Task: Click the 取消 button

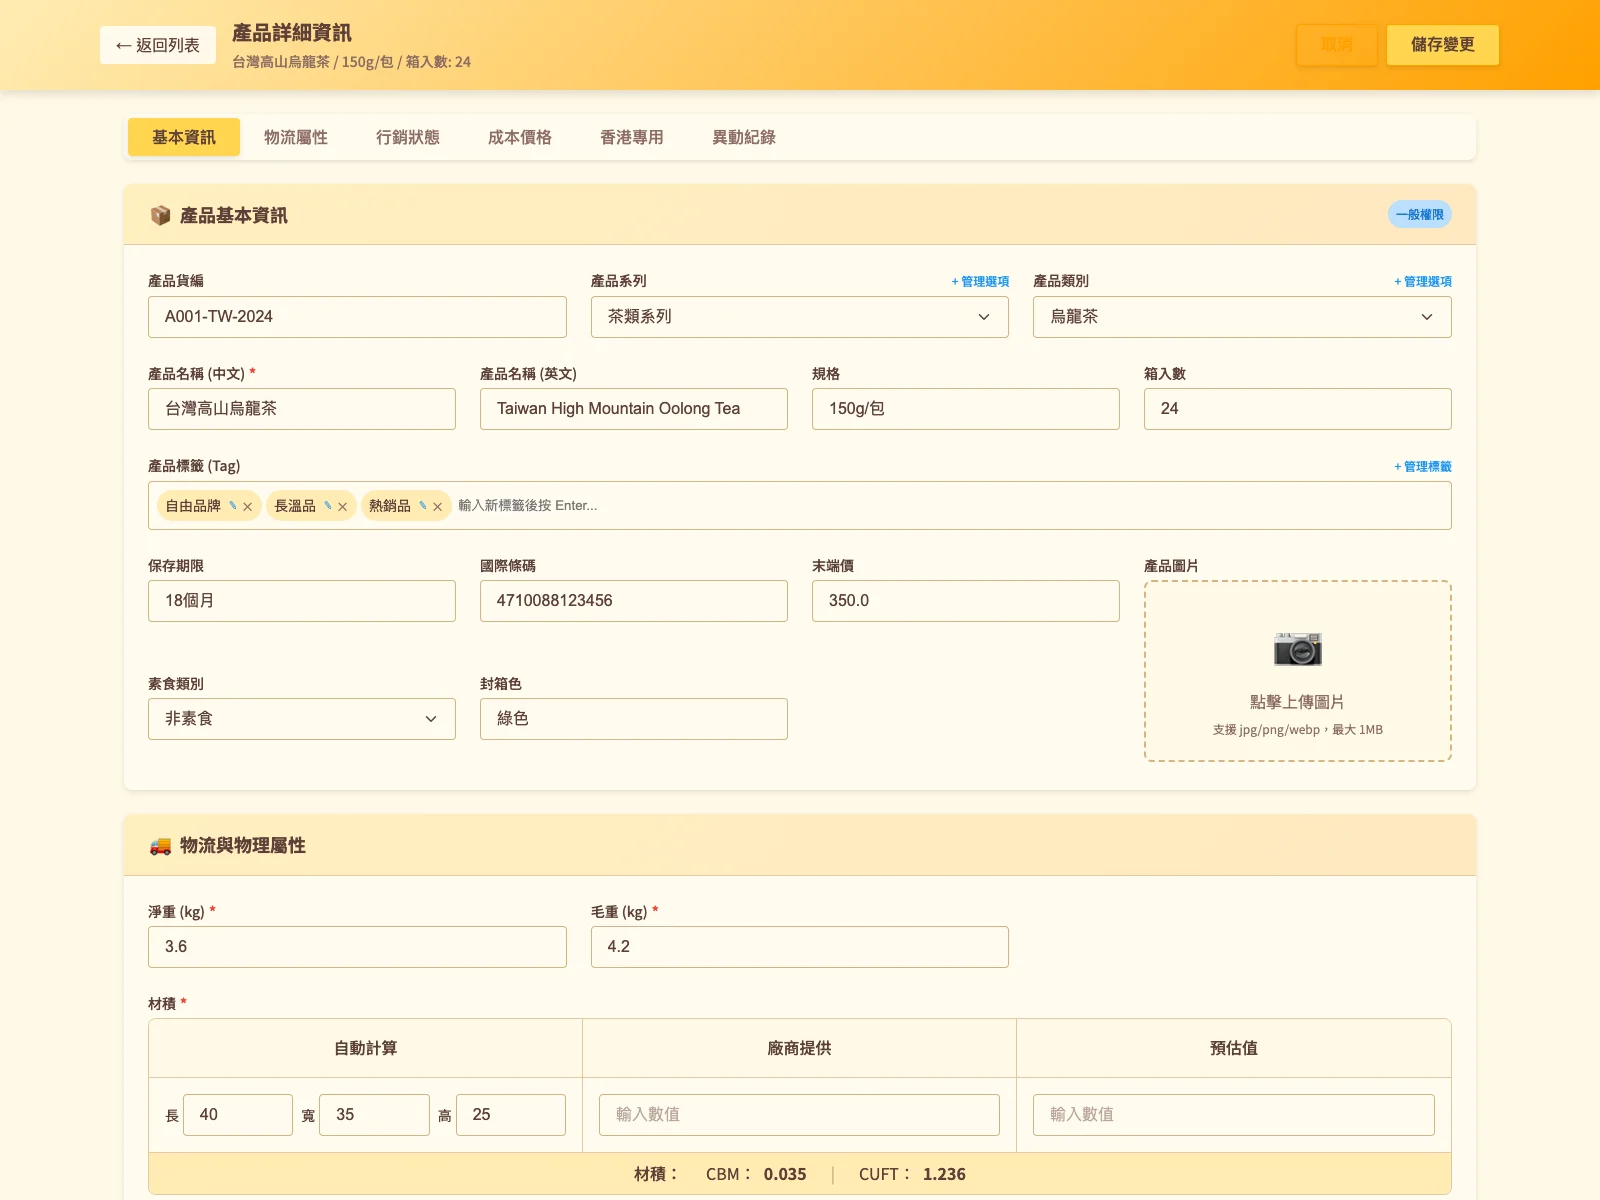Action: (1337, 45)
